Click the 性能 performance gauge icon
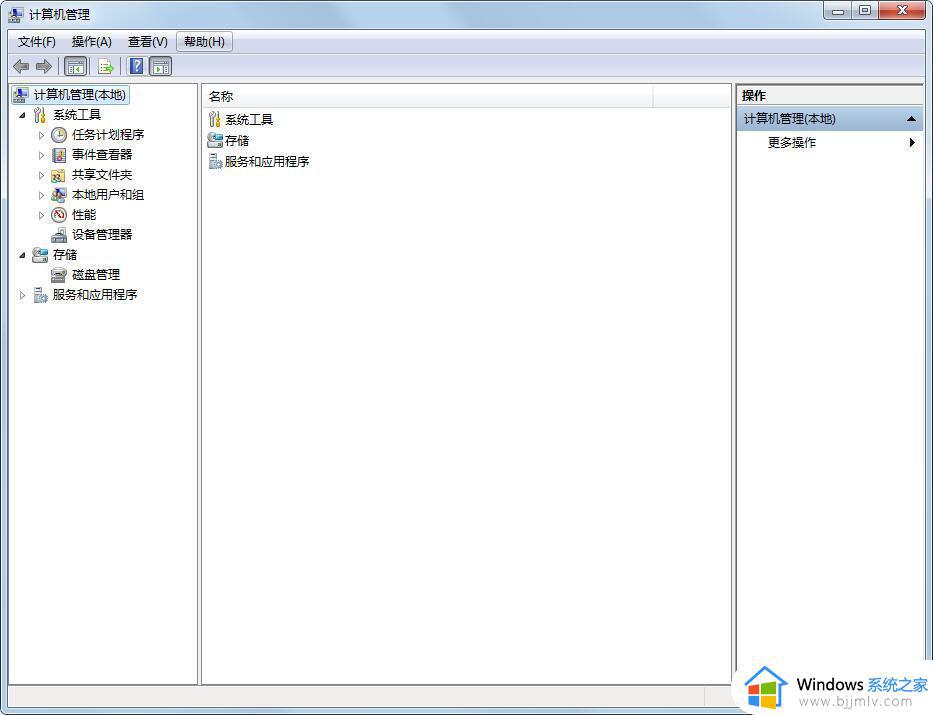This screenshot has height=715, width=933. click(x=59, y=215)
